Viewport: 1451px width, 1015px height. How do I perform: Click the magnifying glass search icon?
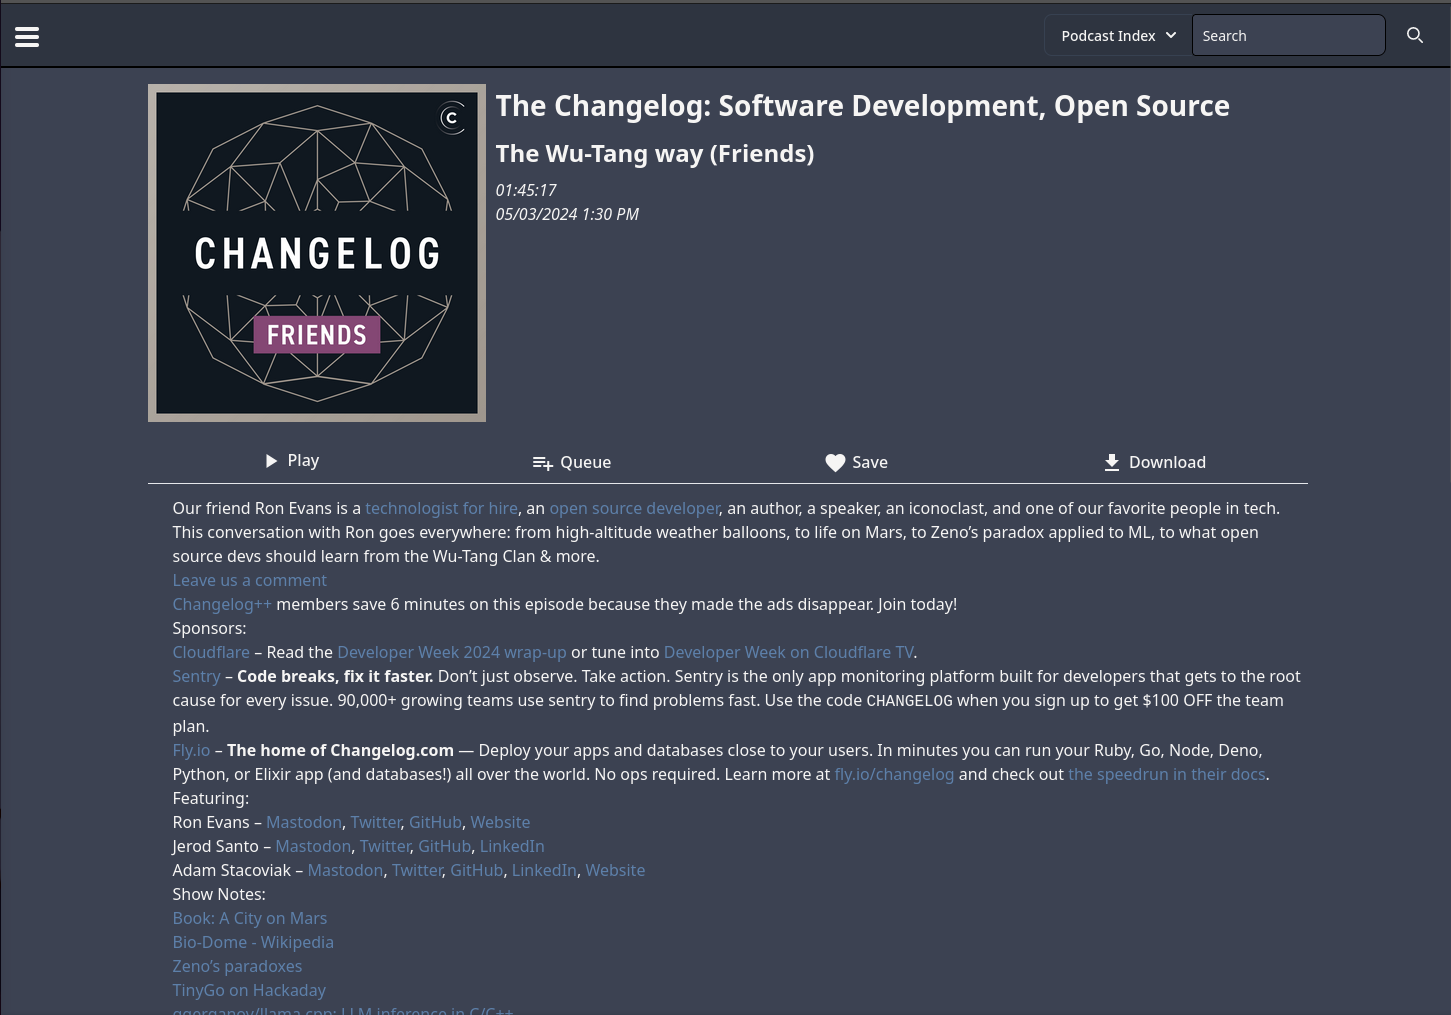click(x=1414, y=36)
